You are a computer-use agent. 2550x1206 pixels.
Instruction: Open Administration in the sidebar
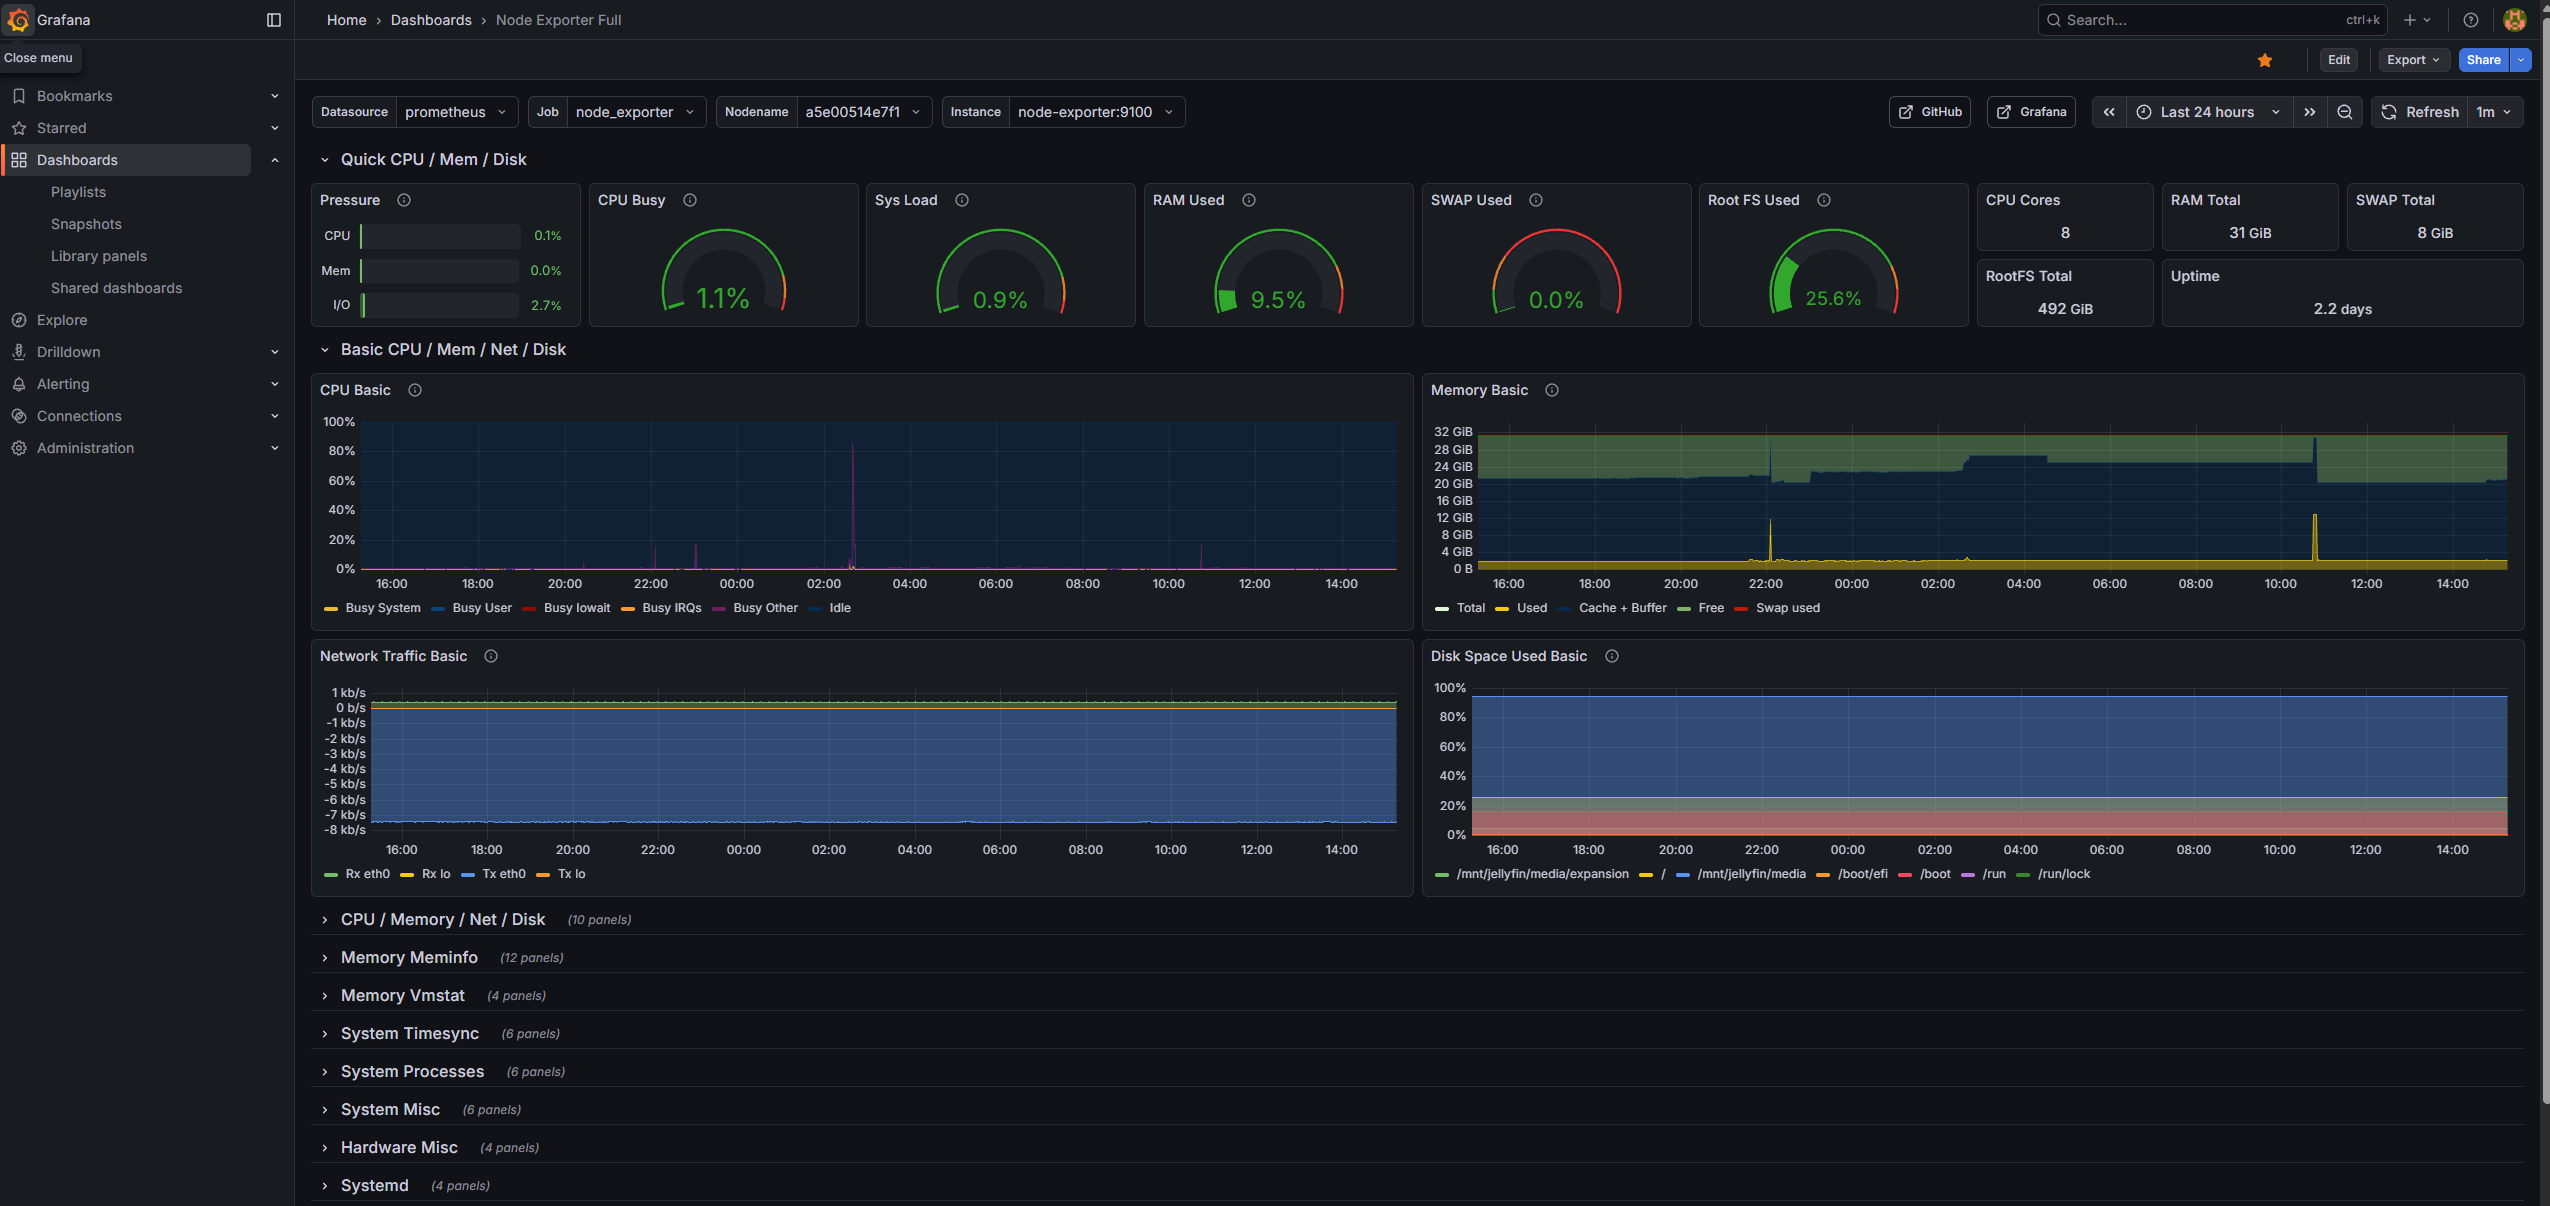pos(85,448)
